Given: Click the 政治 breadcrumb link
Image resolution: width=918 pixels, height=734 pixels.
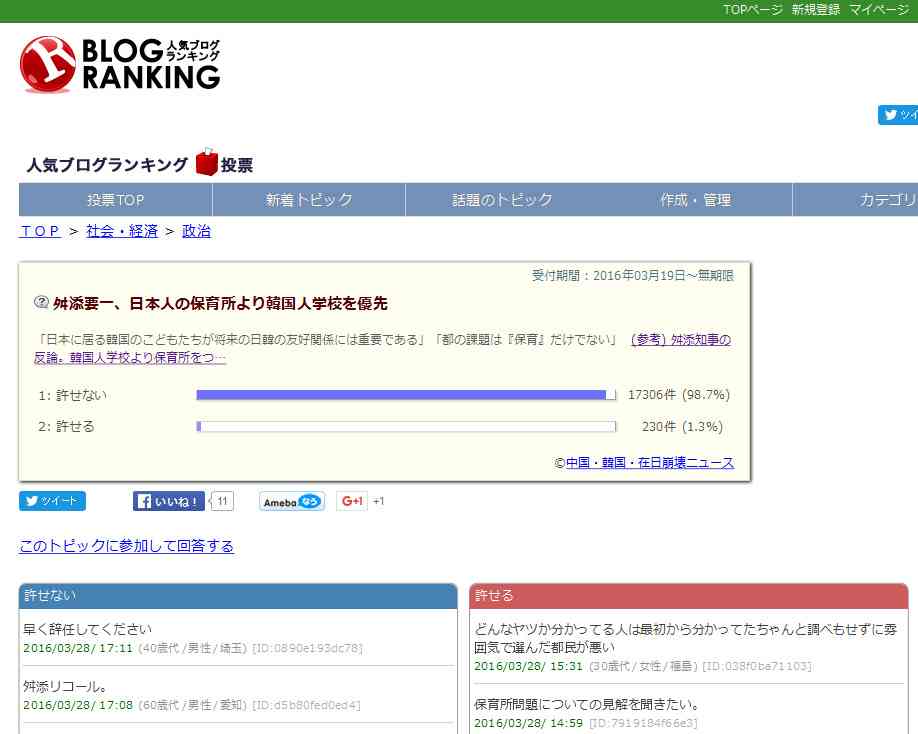Looking at the screenshot, I should pyautogui.click(x=196, y=231).
